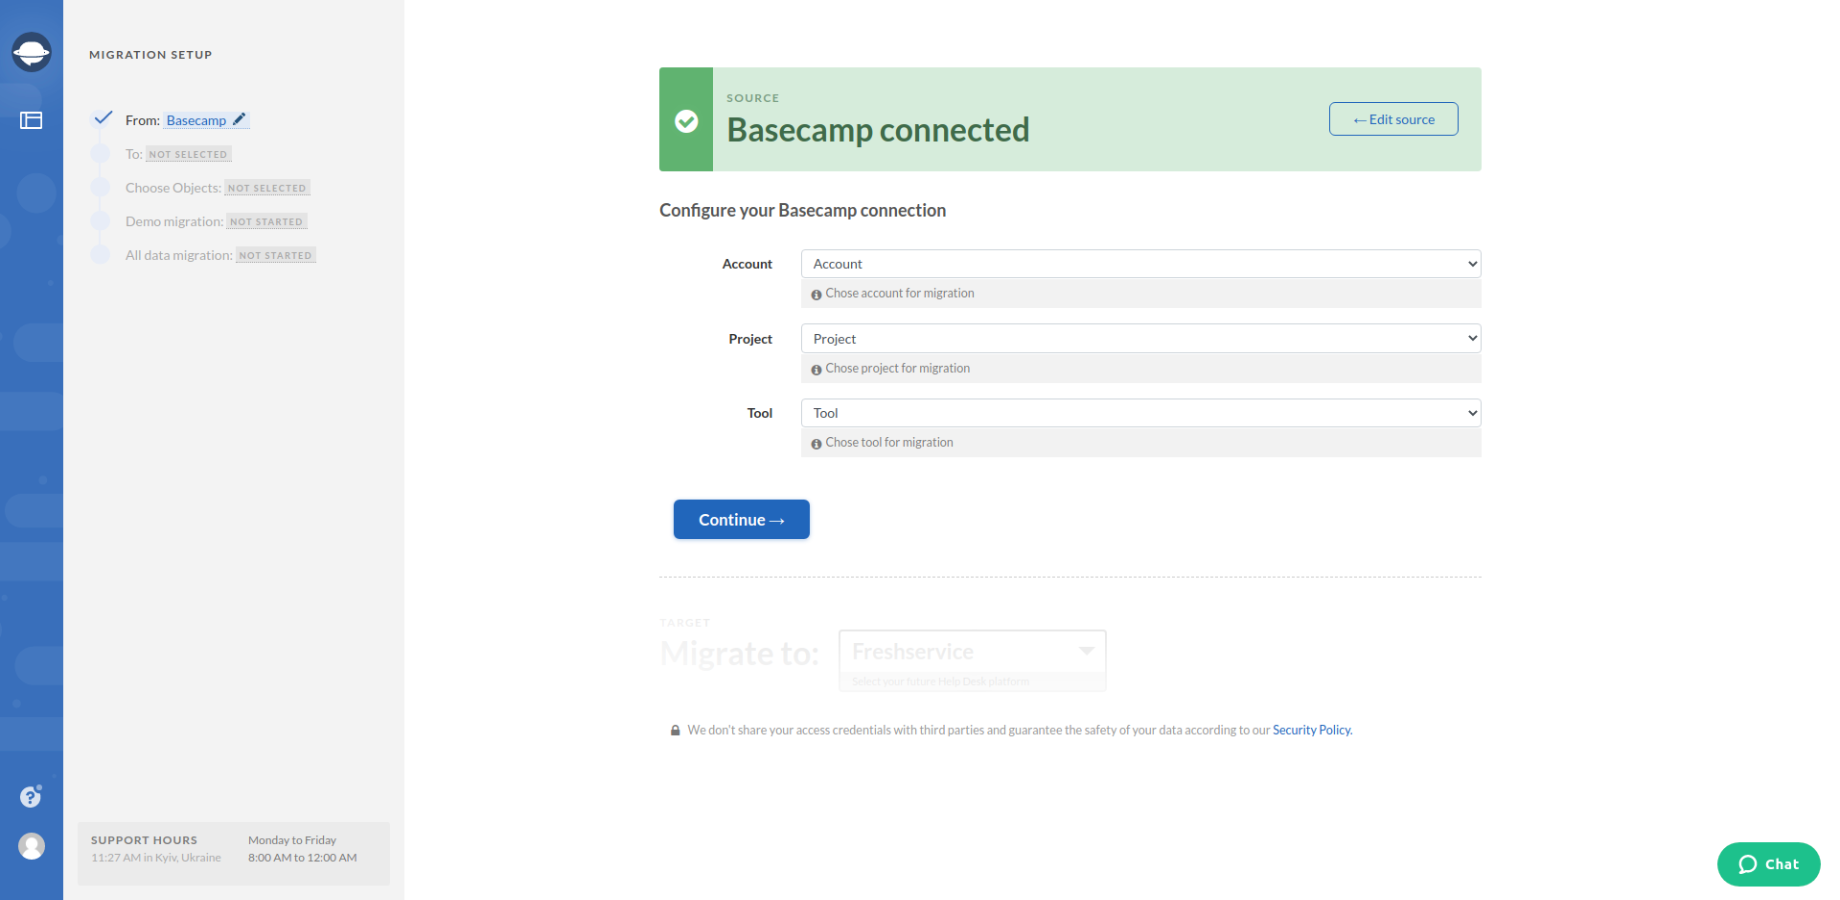1840x900 pixels.
Task: Click info icon beside Chose project for migration
Action: pos(816,369)
